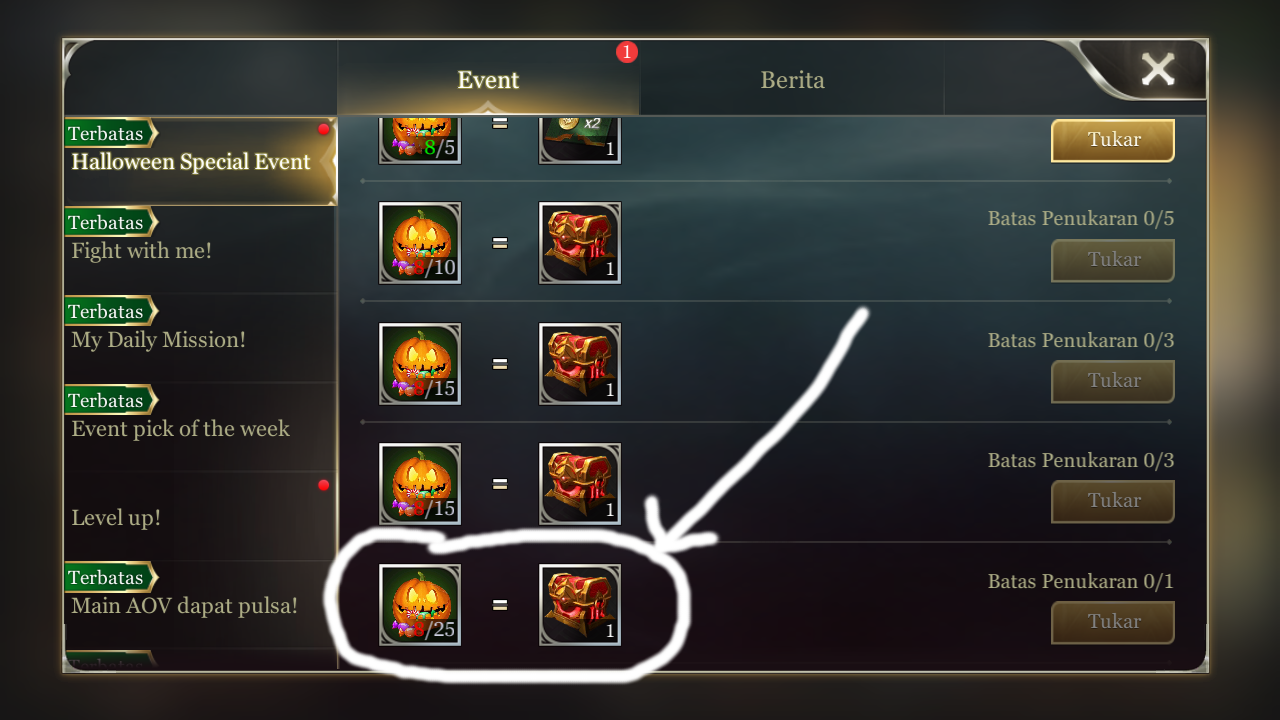Click the pumpkin icon costing 10 candies

pyautogui.click(x=420, y=243)
